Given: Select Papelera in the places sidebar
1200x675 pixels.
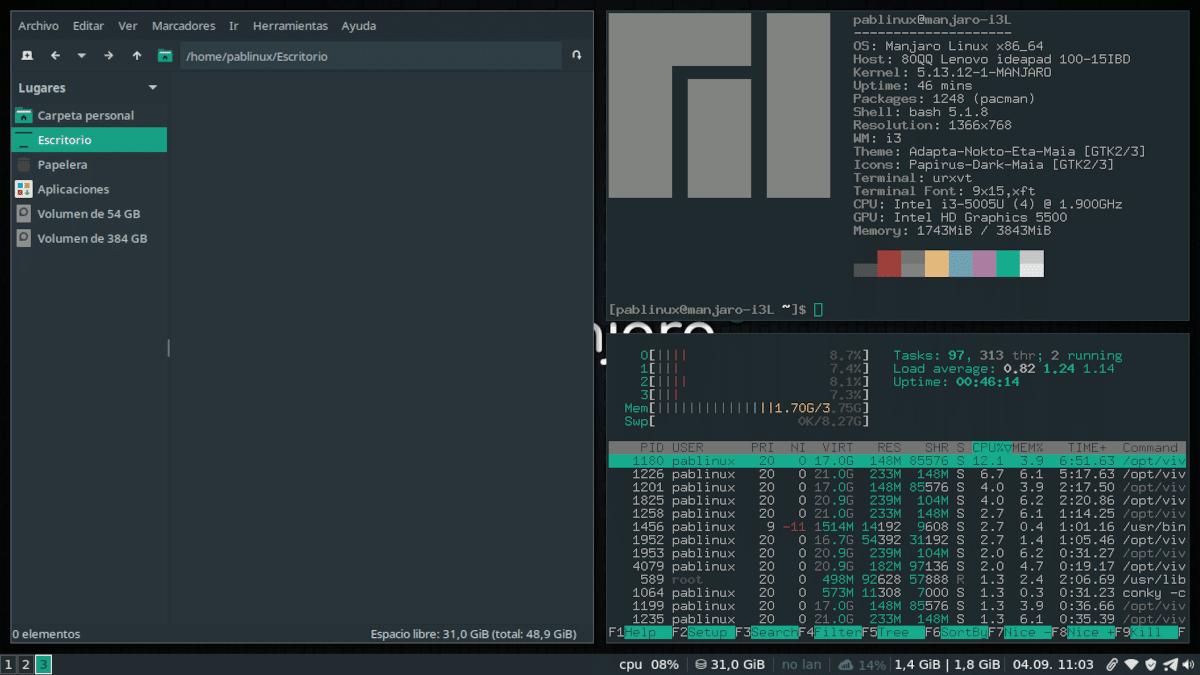Looking at the screenshot, I should click(x=62, y=164).
